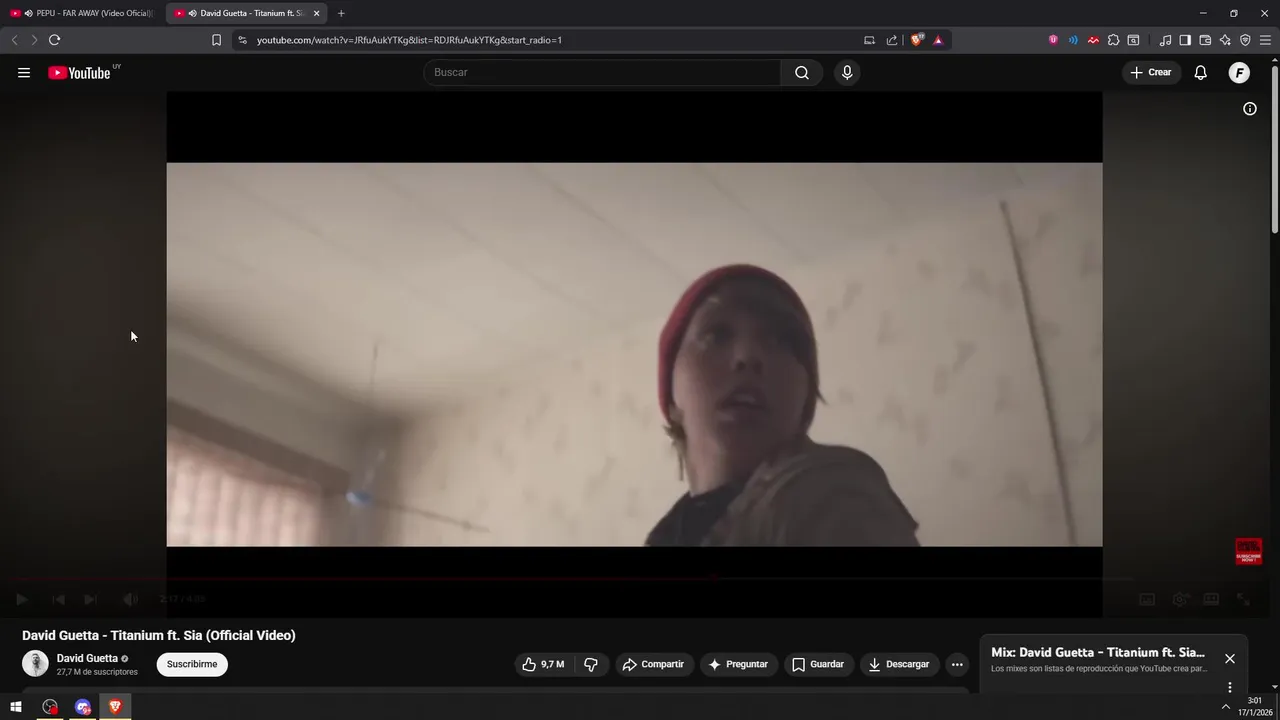
Task: Open the red graph extension icon
Action: tap(1093, 40)
